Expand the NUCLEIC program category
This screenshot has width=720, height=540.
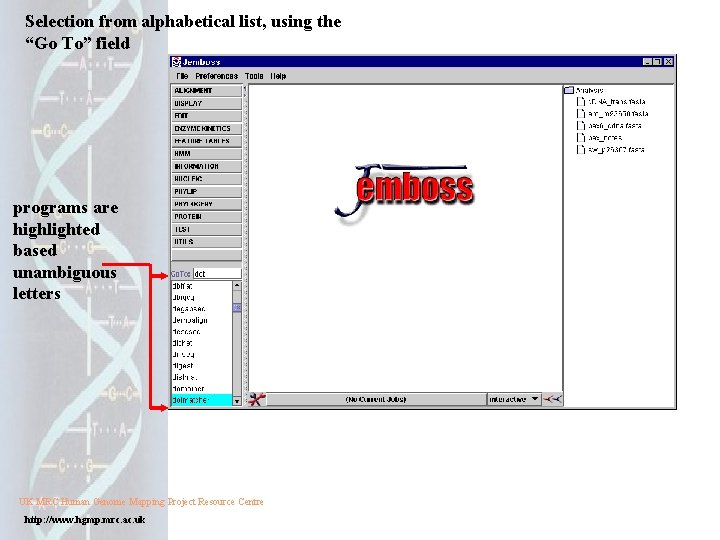tap(206, 179)
